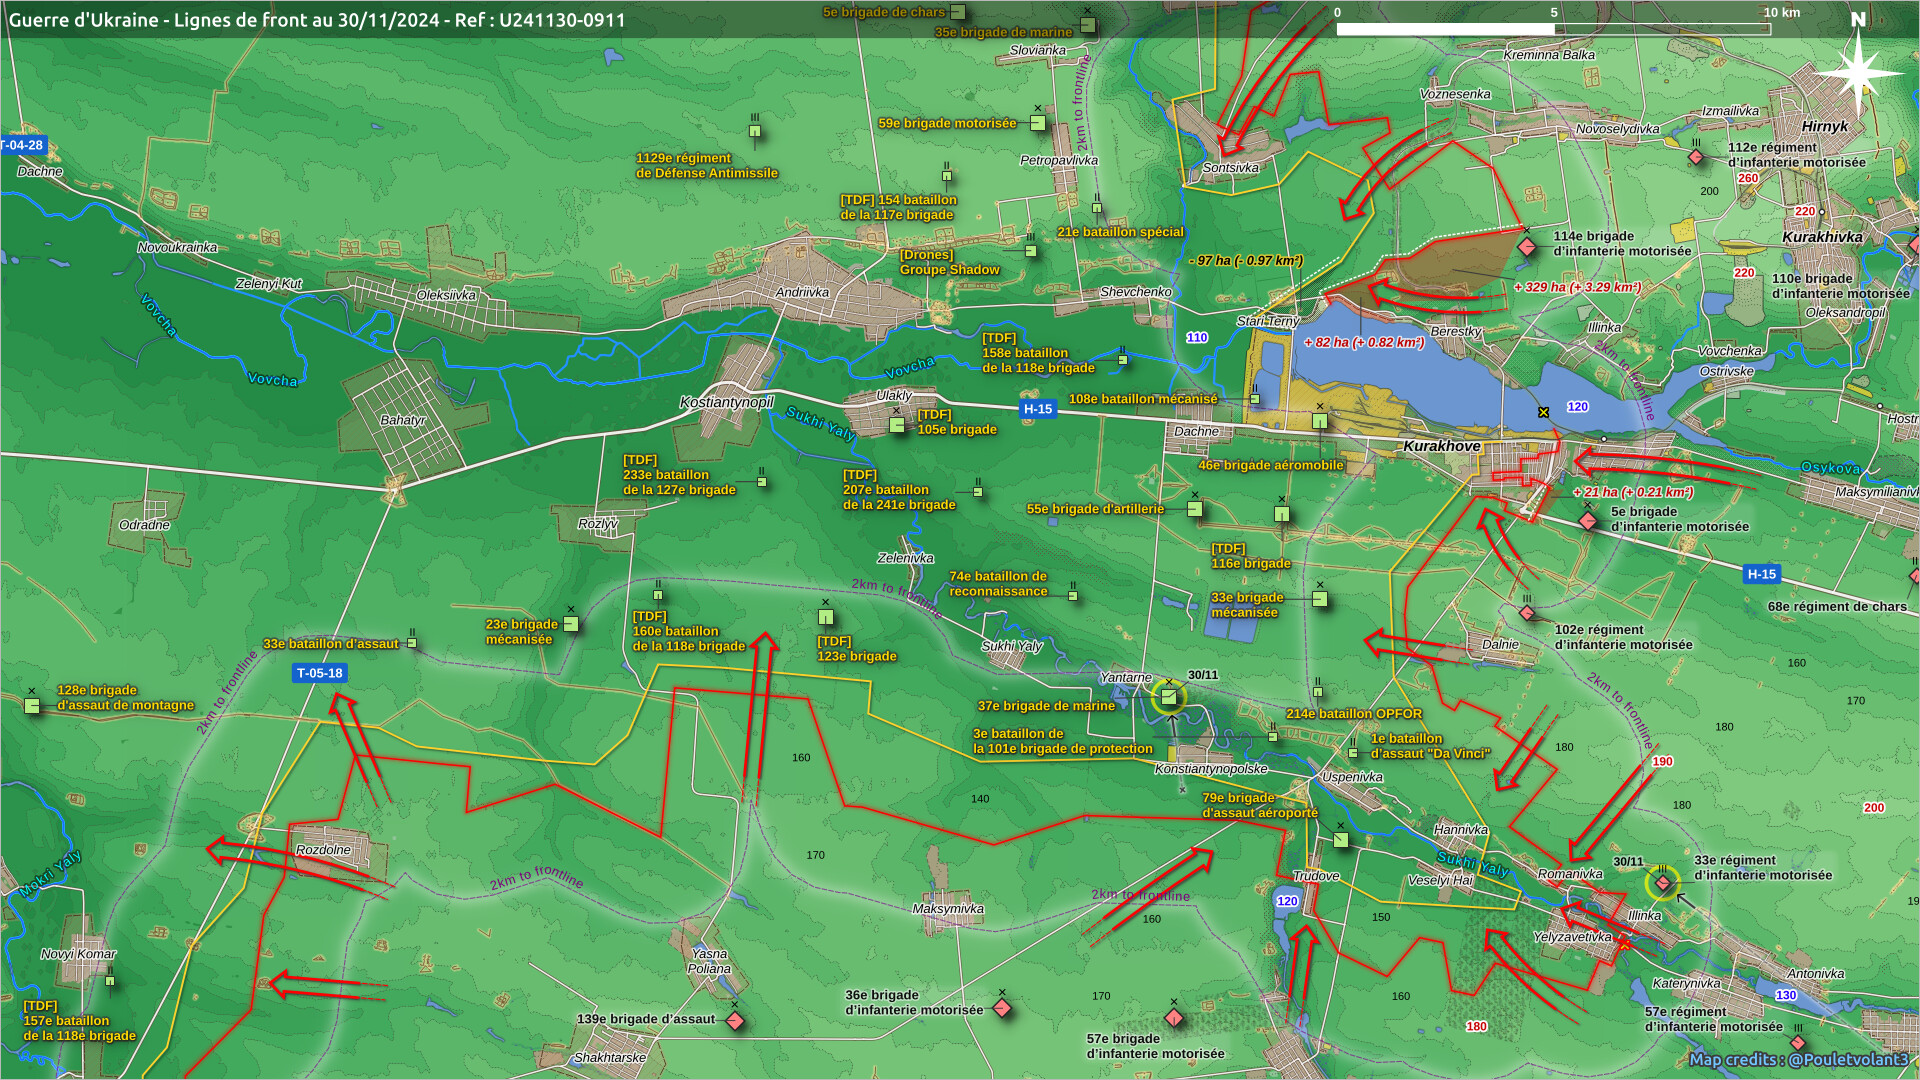This screenshot has width=1920, height=1080.
Task: Click the 5e brigade d'infanterie motorisée diamond
Action: pos(1588,521)
